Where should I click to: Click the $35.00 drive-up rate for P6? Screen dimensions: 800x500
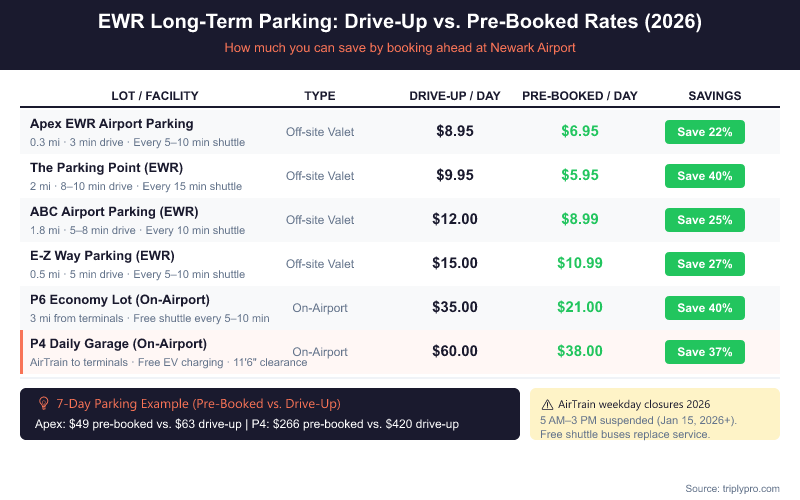[455, 307]
